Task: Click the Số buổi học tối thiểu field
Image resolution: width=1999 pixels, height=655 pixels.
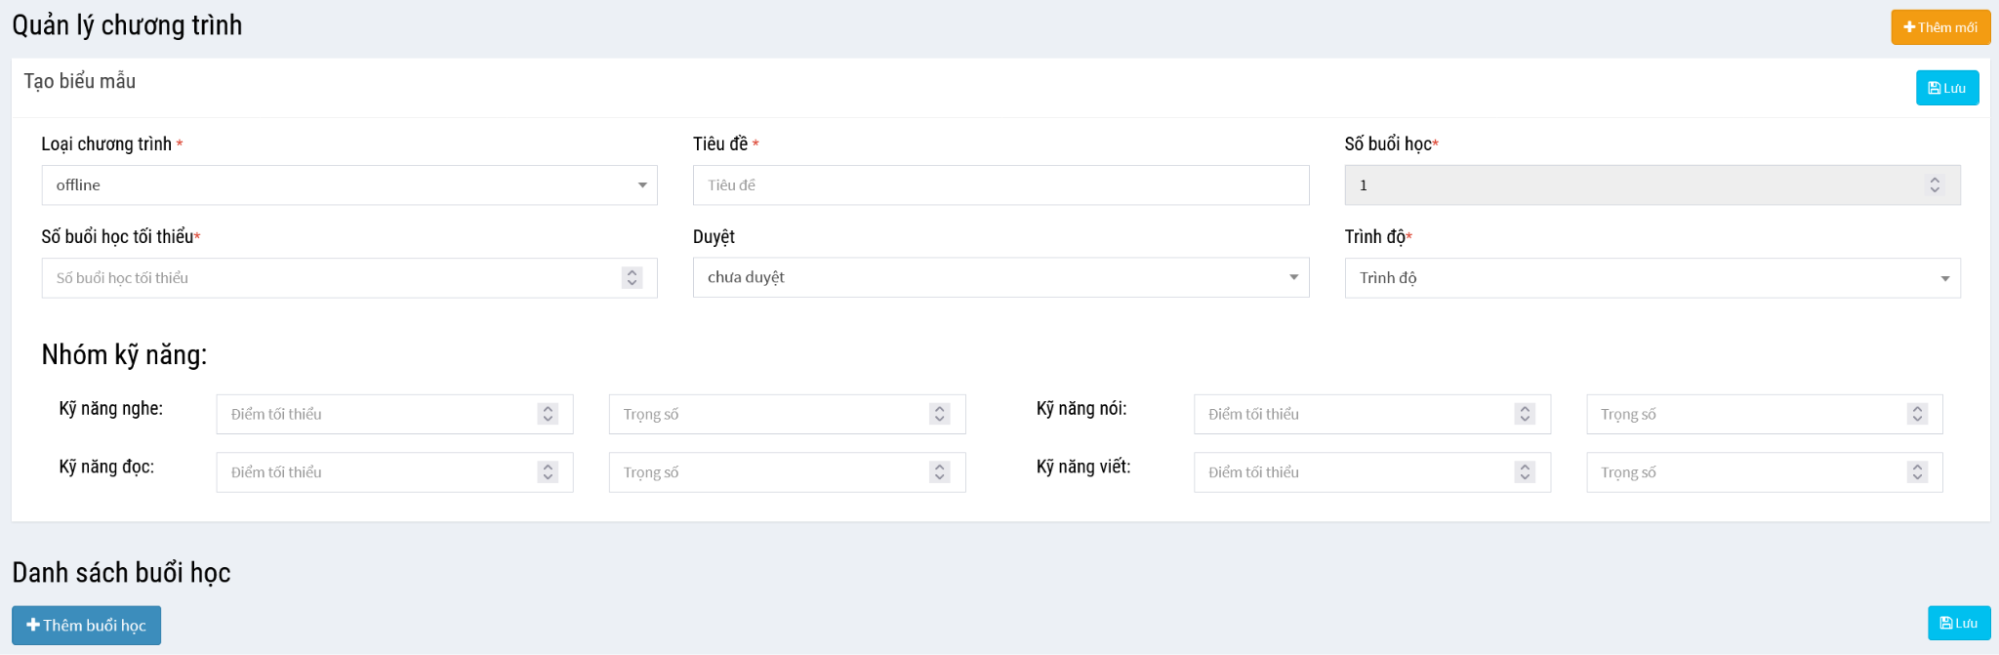Action: pos(330,278)
